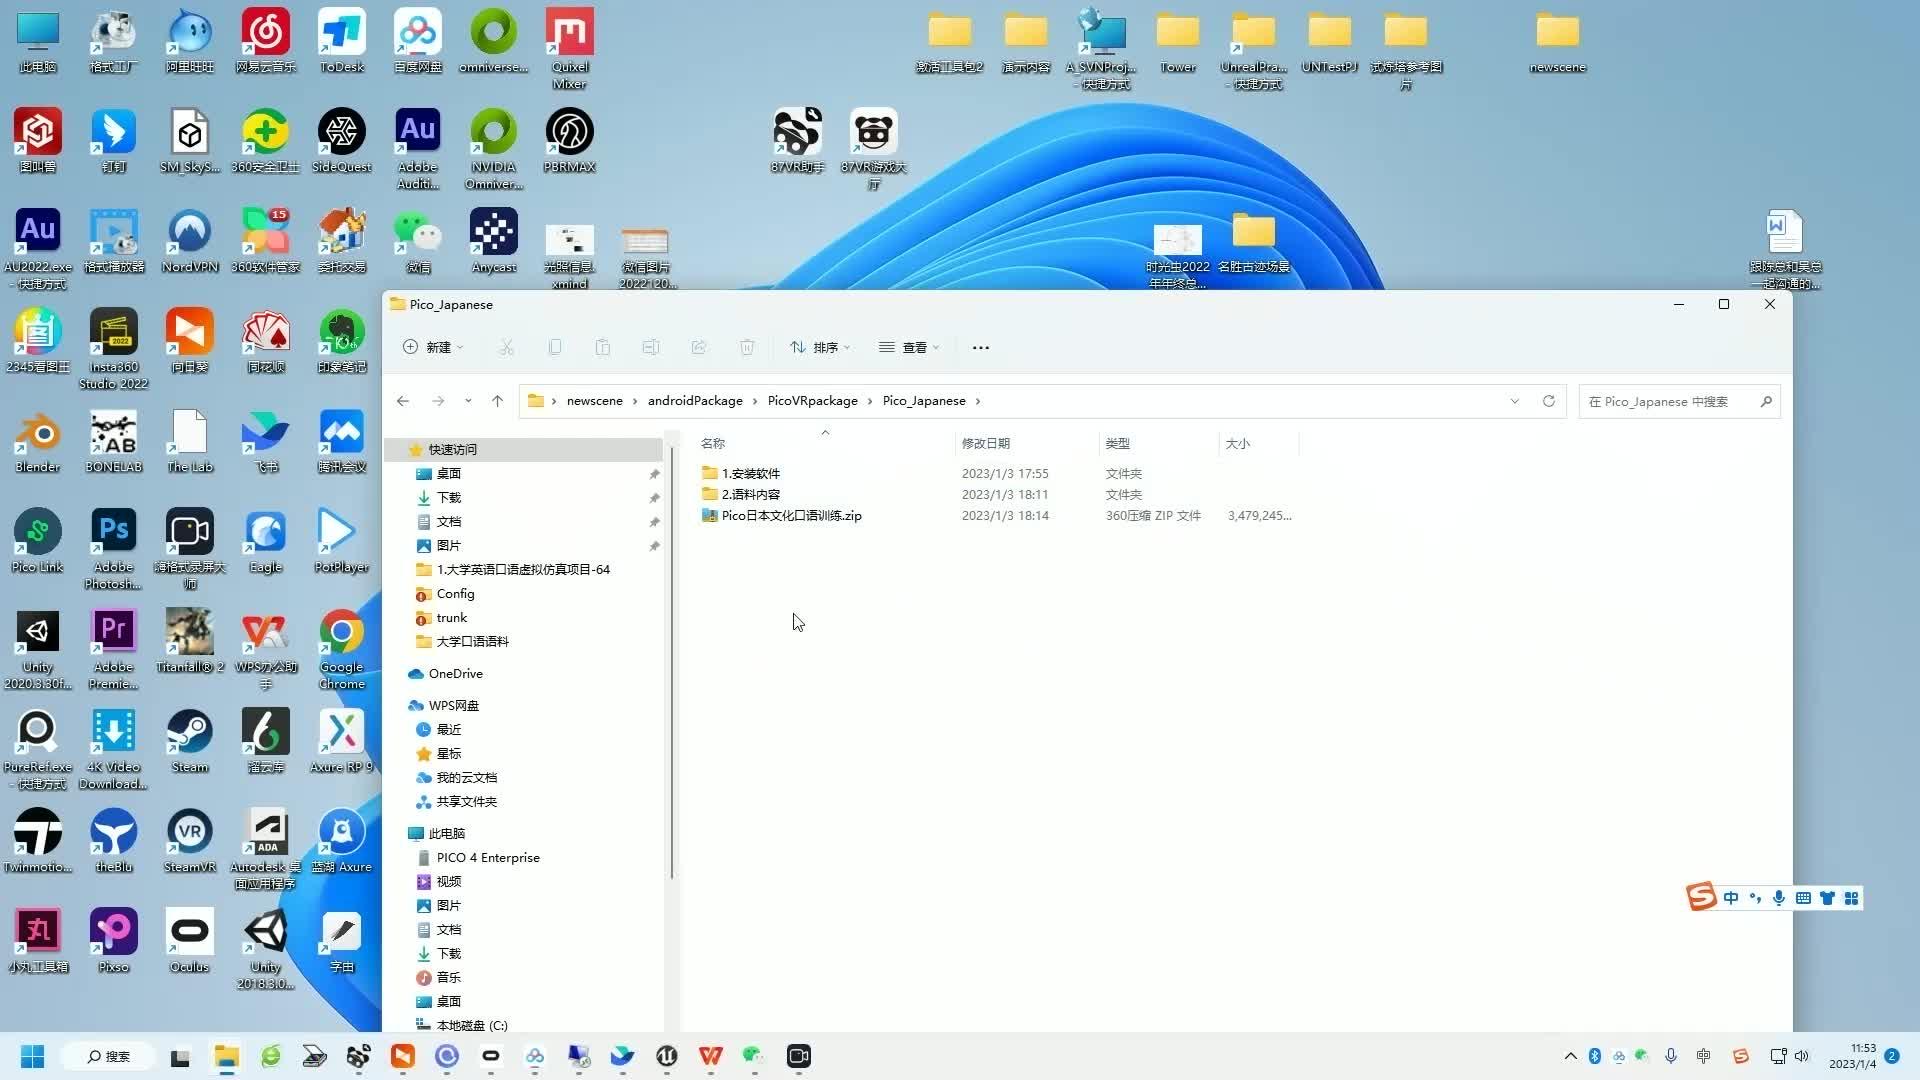Click the newscene breadcrumb segment

coord(595,401)
